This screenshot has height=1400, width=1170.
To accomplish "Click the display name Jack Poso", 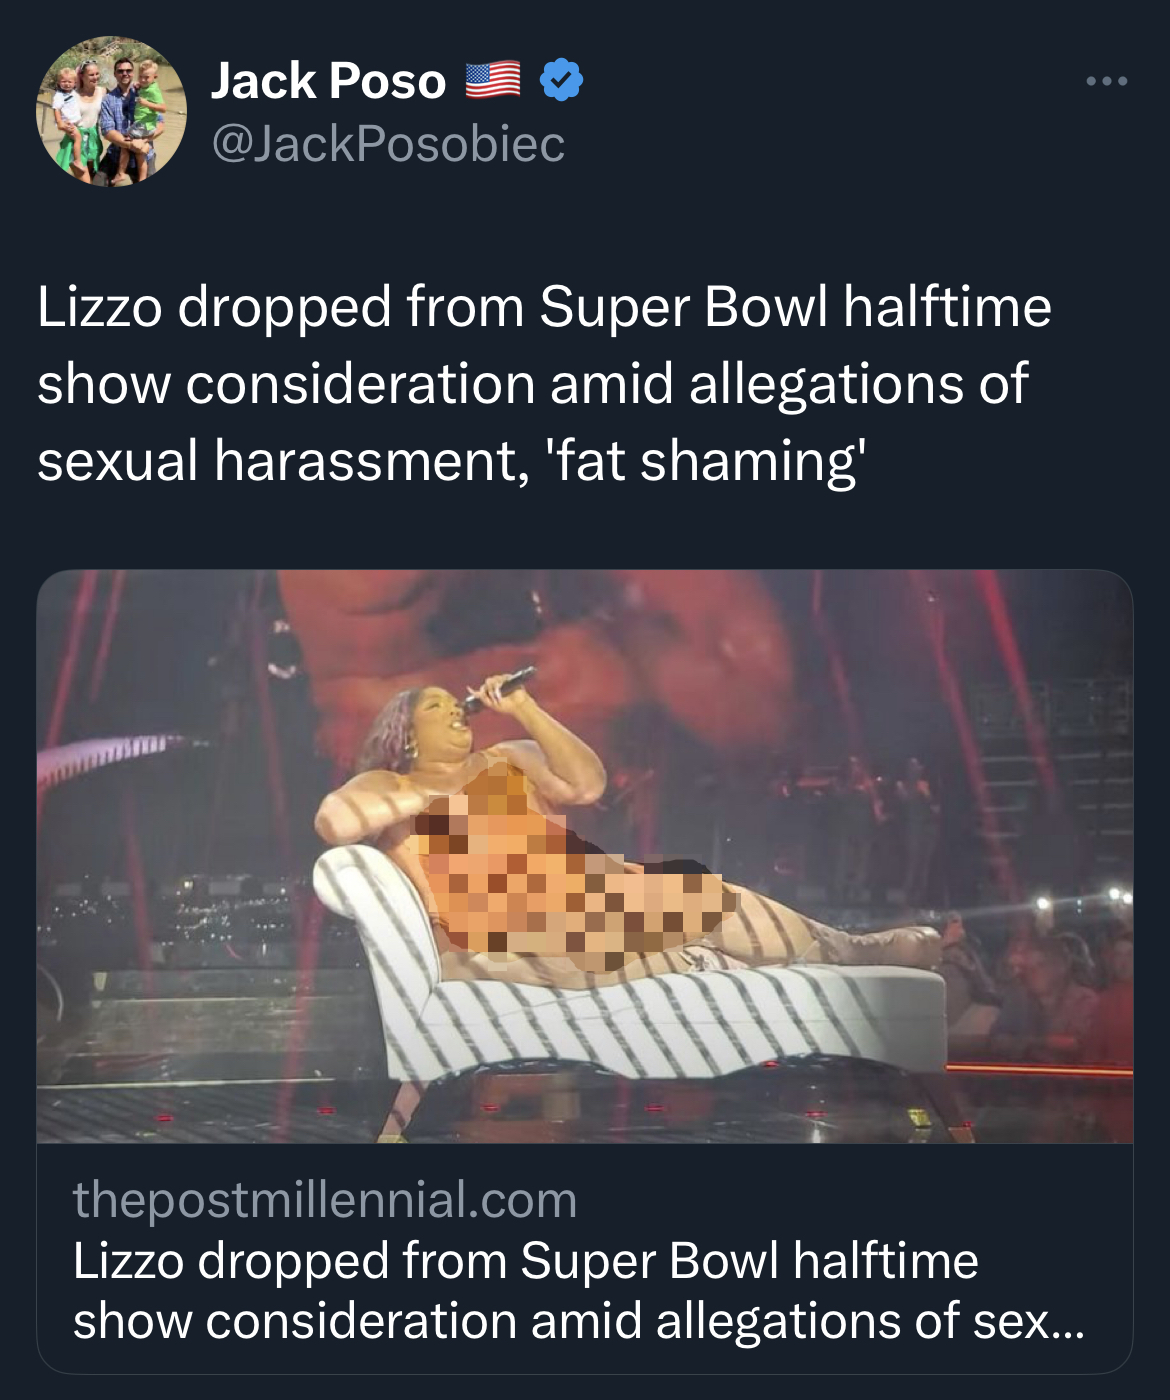I will (328, 81).
